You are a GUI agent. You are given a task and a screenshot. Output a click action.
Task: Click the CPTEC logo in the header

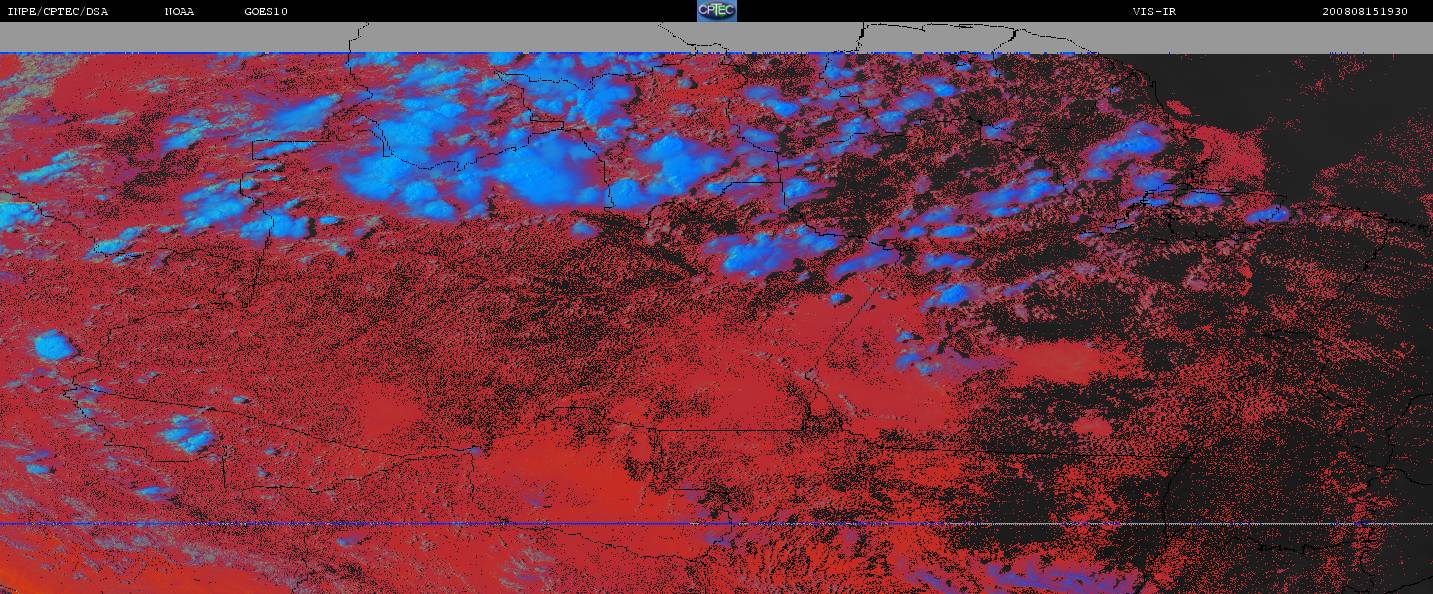point(716,11)
